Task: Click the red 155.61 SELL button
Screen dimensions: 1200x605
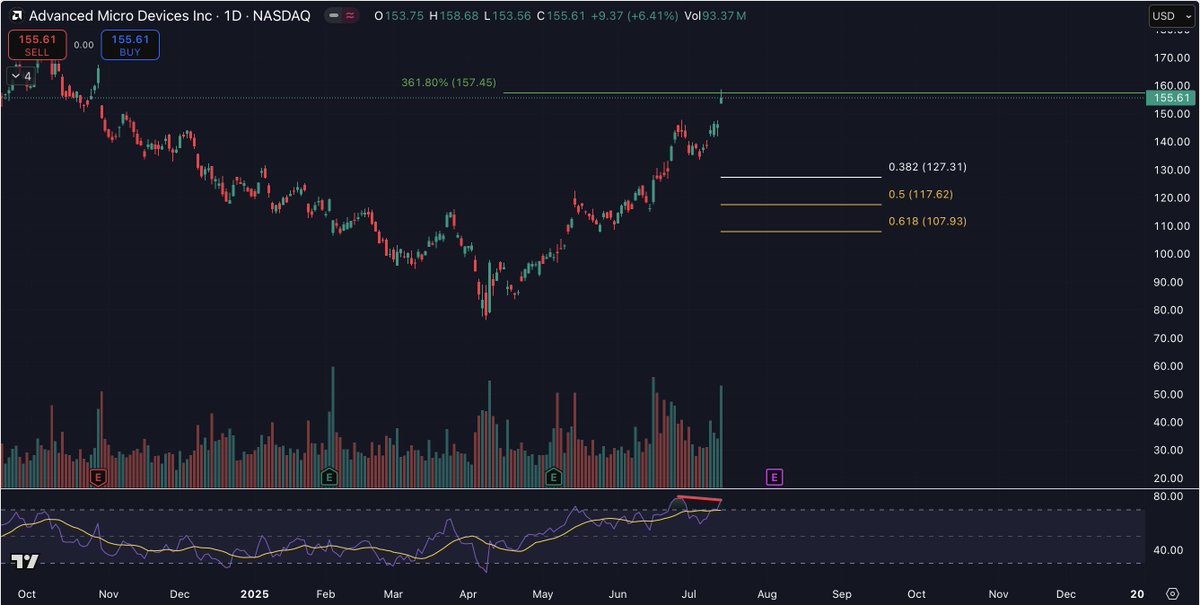Action: point(37,45)
